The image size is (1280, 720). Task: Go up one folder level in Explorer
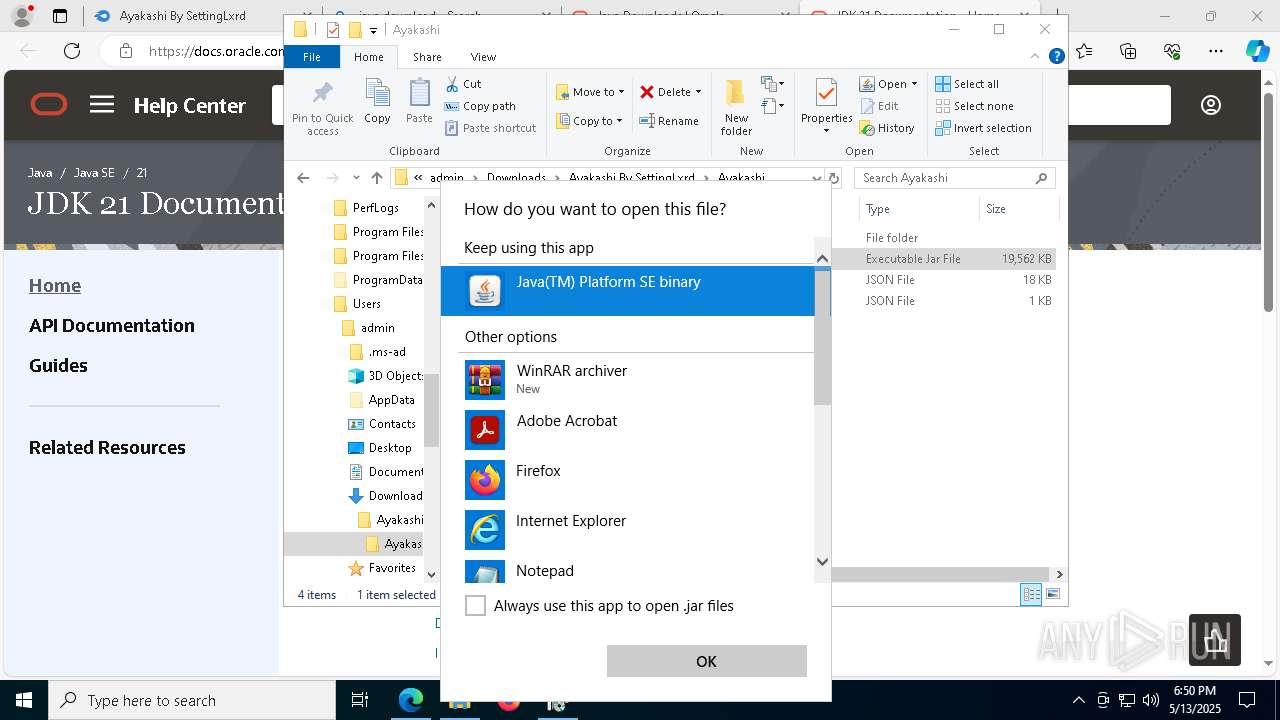(376, 178)
